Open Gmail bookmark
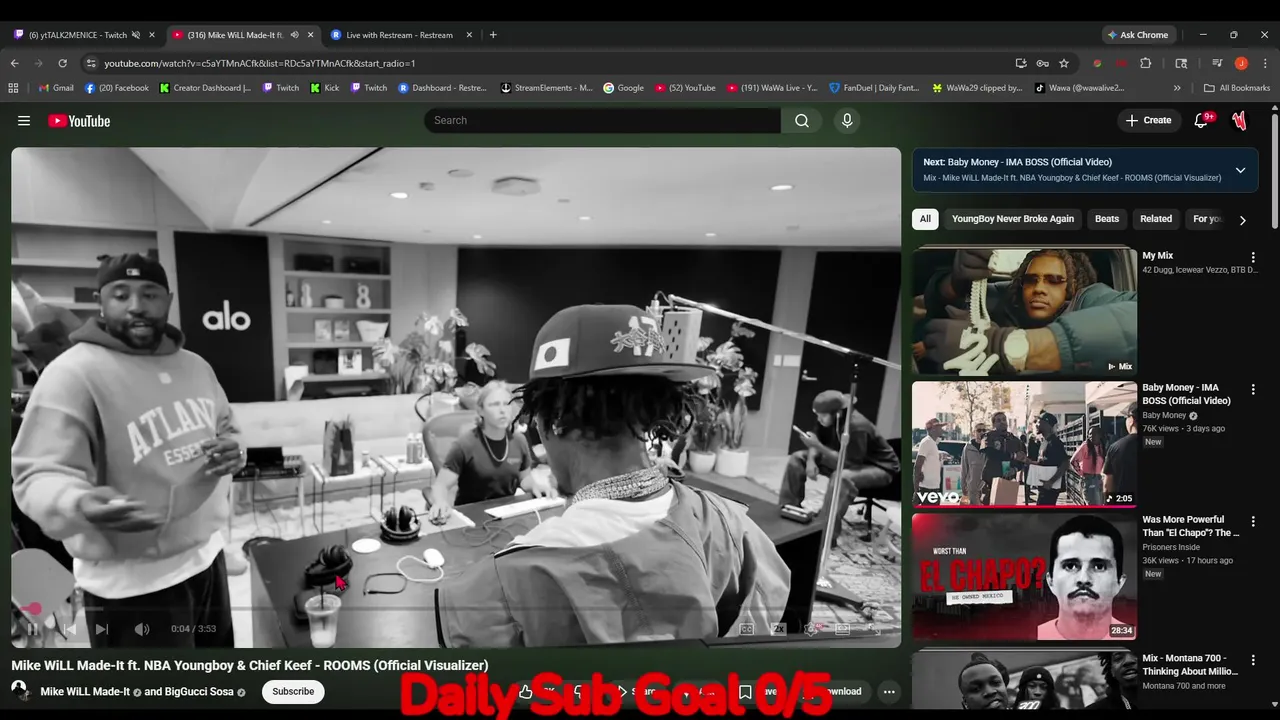The image size is (1280, 720). coord(56,88)
